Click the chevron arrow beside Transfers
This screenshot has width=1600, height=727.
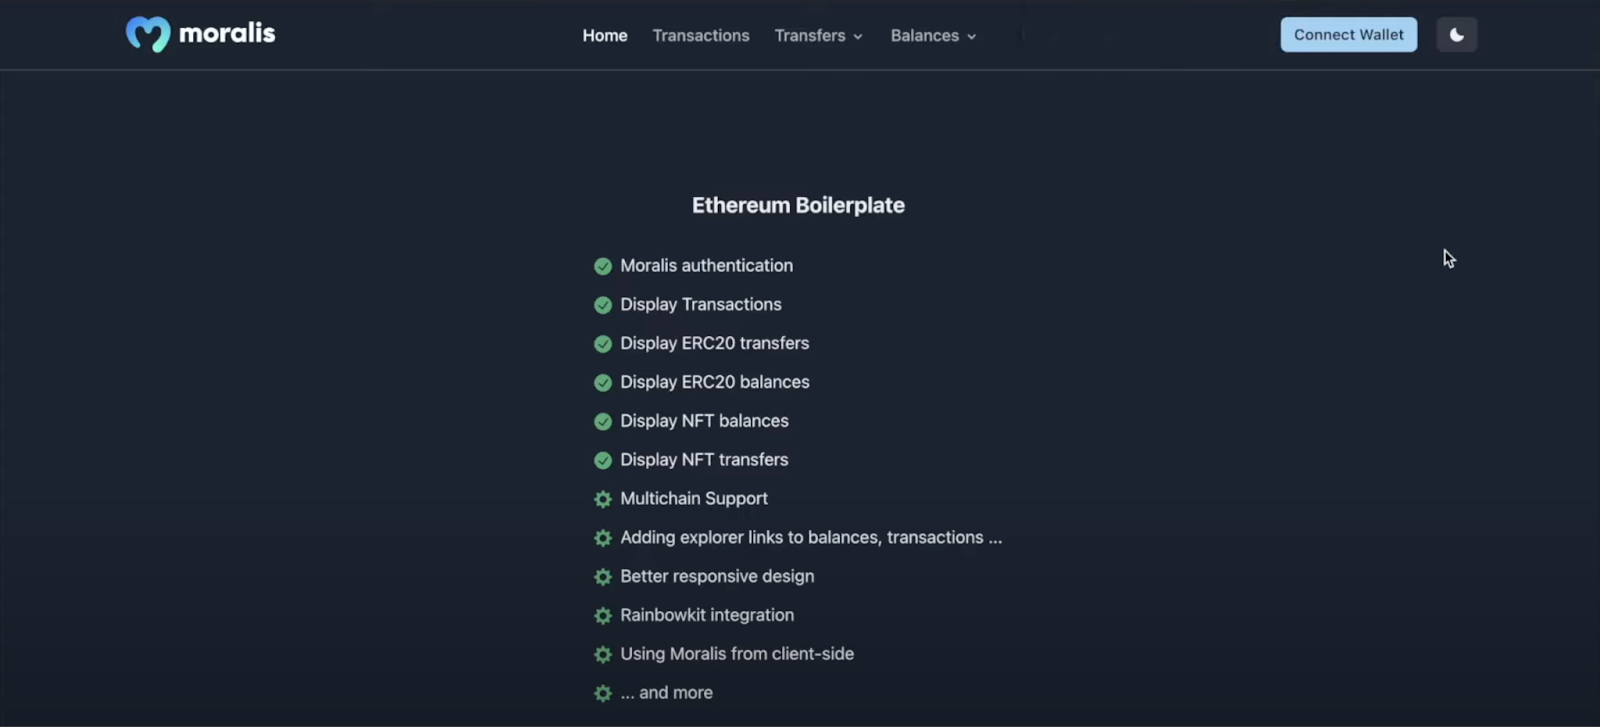pos(857,37)
